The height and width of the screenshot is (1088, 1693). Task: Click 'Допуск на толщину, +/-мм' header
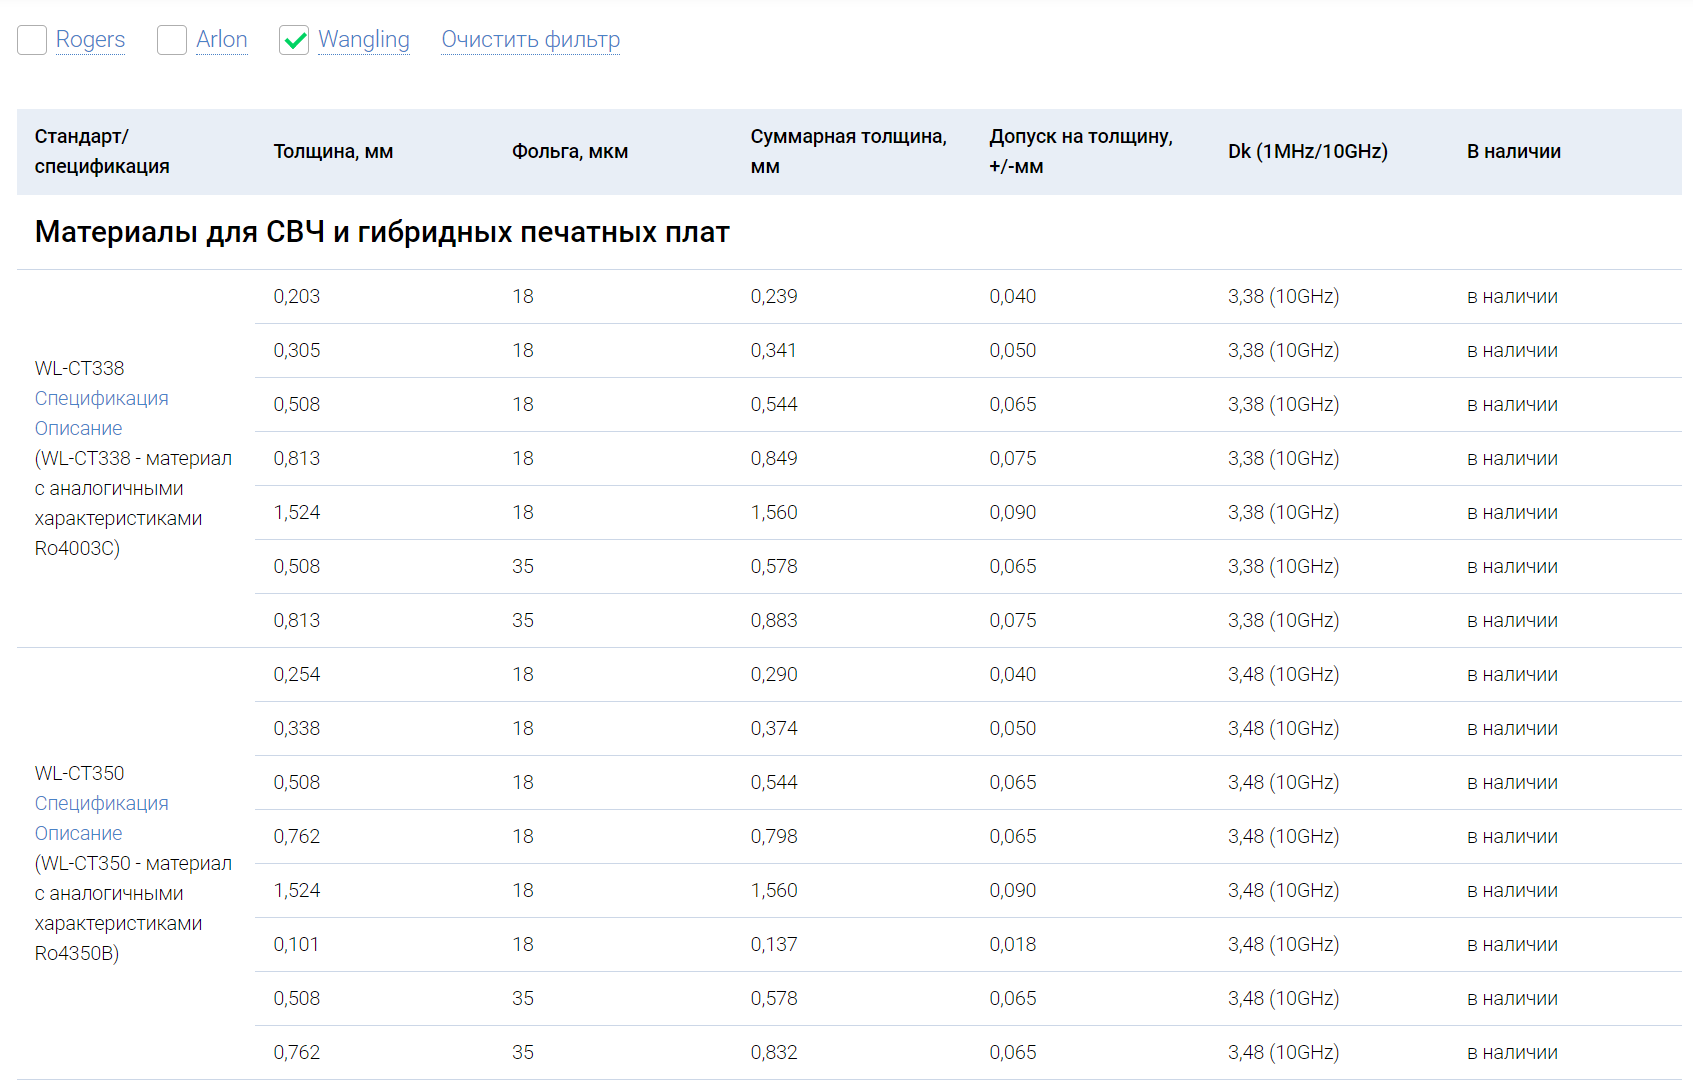coord(1081,151)
